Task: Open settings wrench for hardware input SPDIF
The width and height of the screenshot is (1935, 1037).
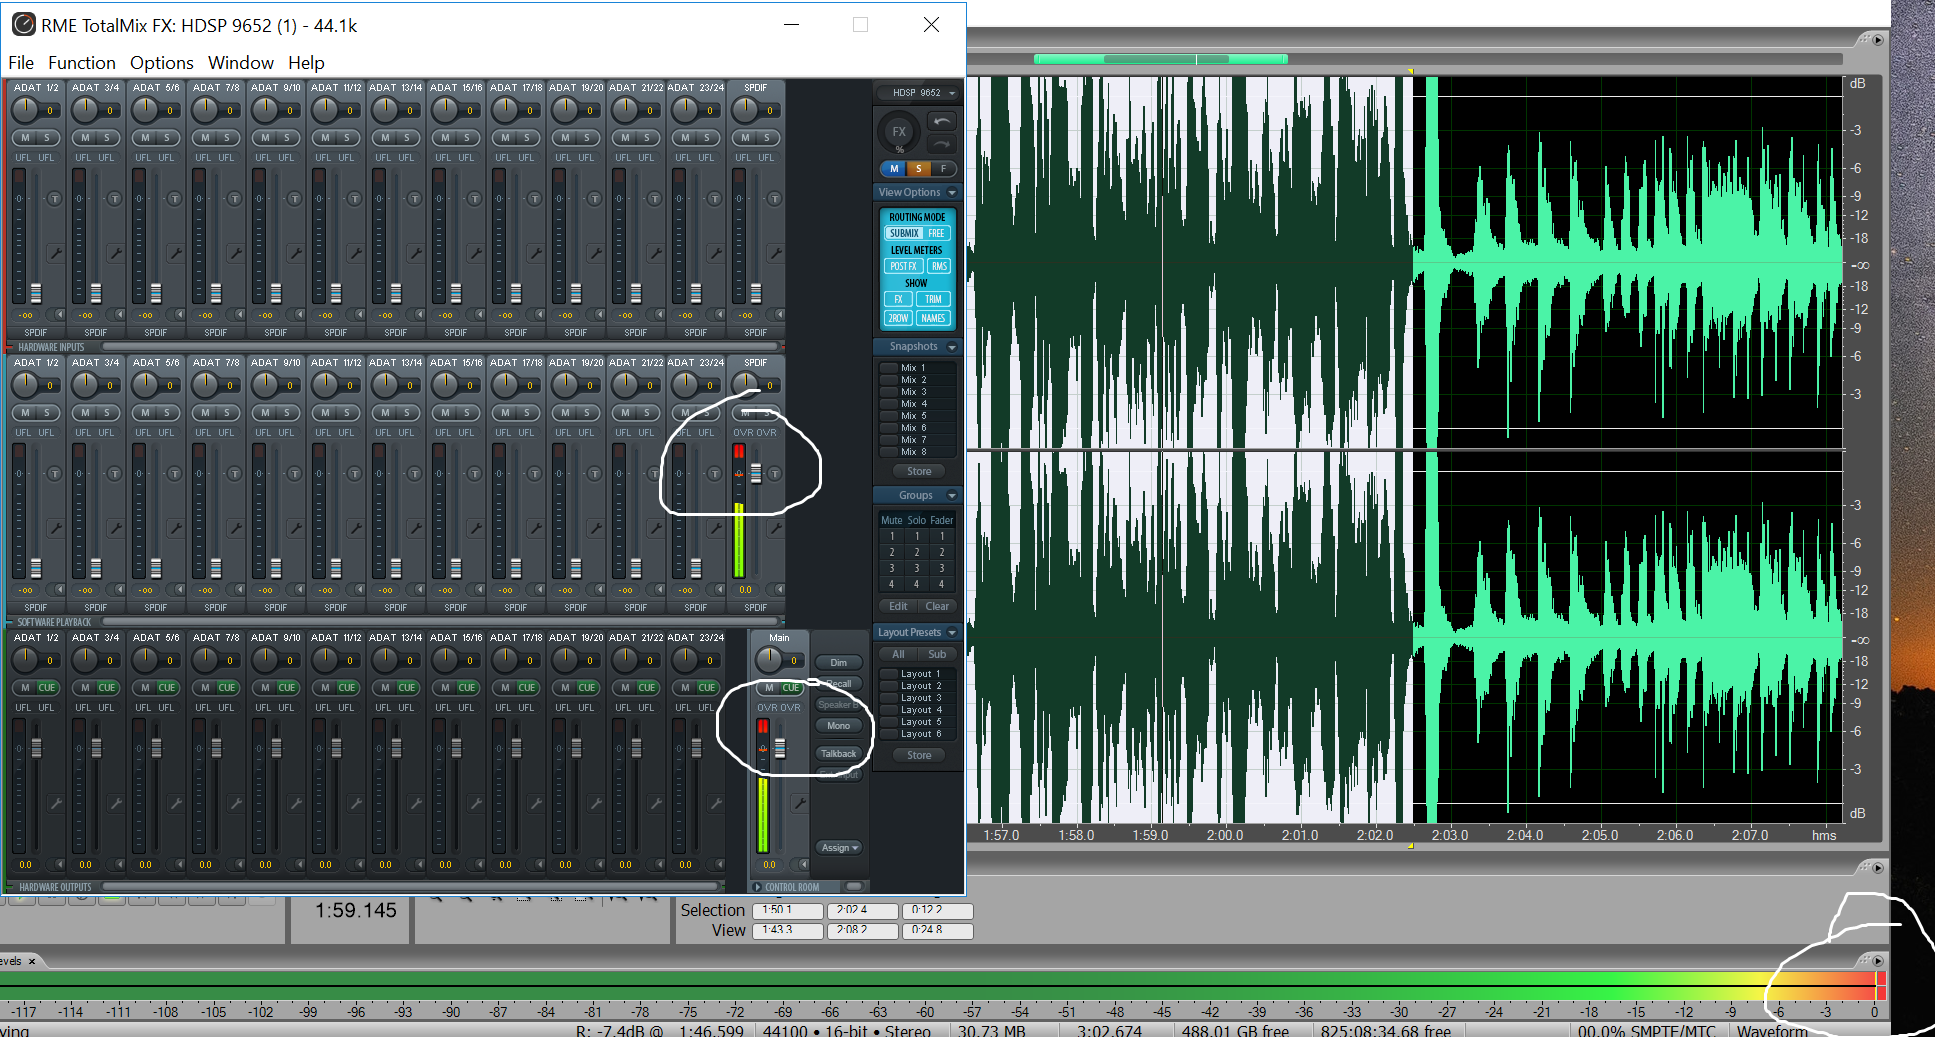Action: [x=775, y=254]
